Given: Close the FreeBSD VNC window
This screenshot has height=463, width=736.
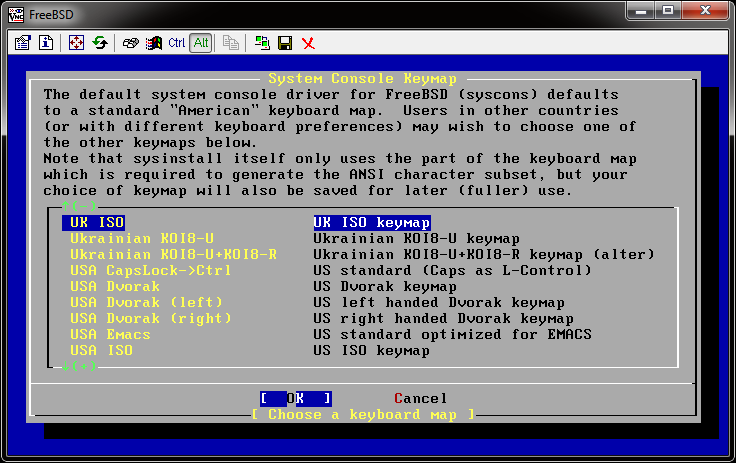Looking at the screenshot, I should pos(705,10).
